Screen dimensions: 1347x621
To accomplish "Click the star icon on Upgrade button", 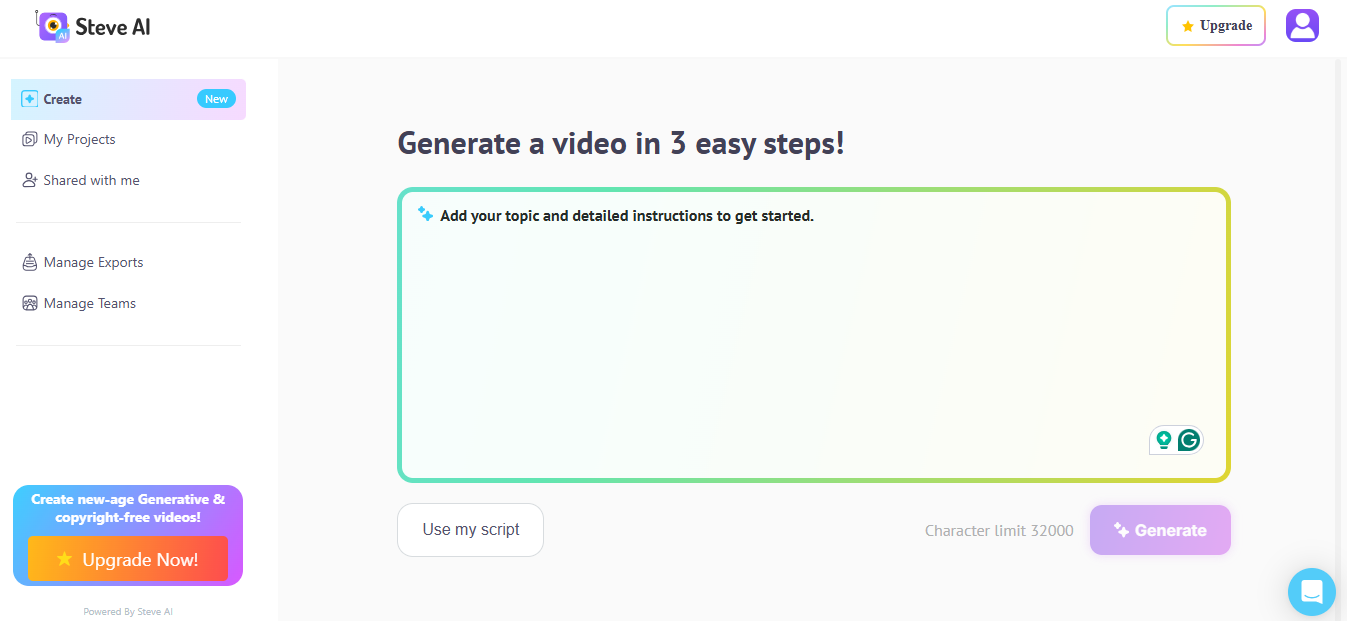I will point(1187,26).
